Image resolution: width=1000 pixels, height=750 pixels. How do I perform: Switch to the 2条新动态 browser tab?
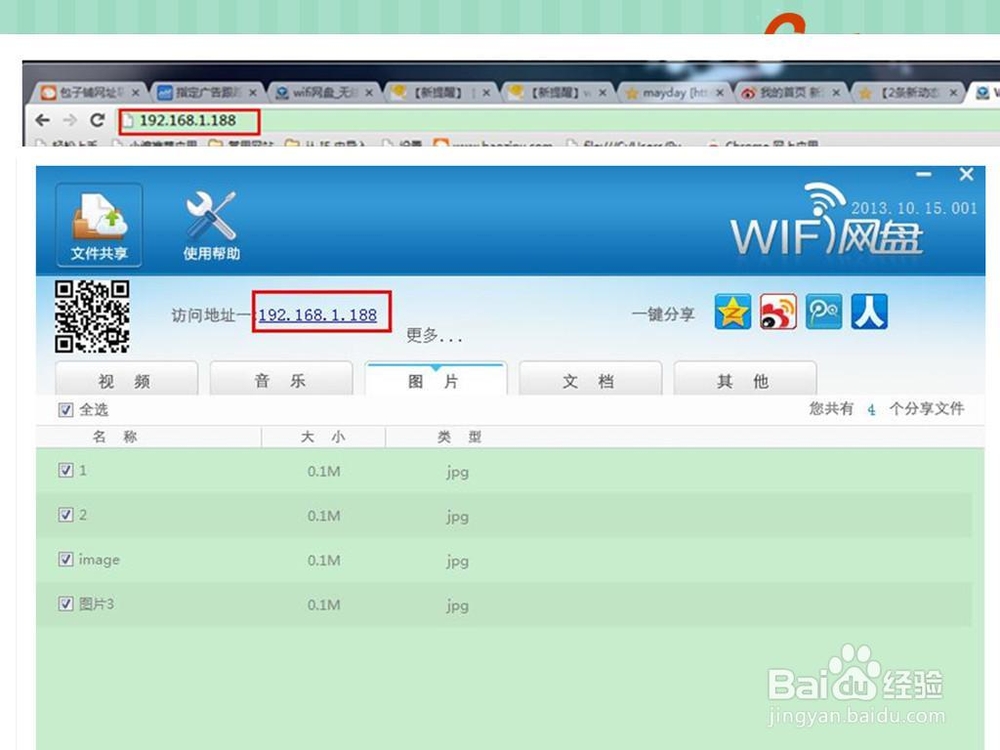click(x=907, y=92)
